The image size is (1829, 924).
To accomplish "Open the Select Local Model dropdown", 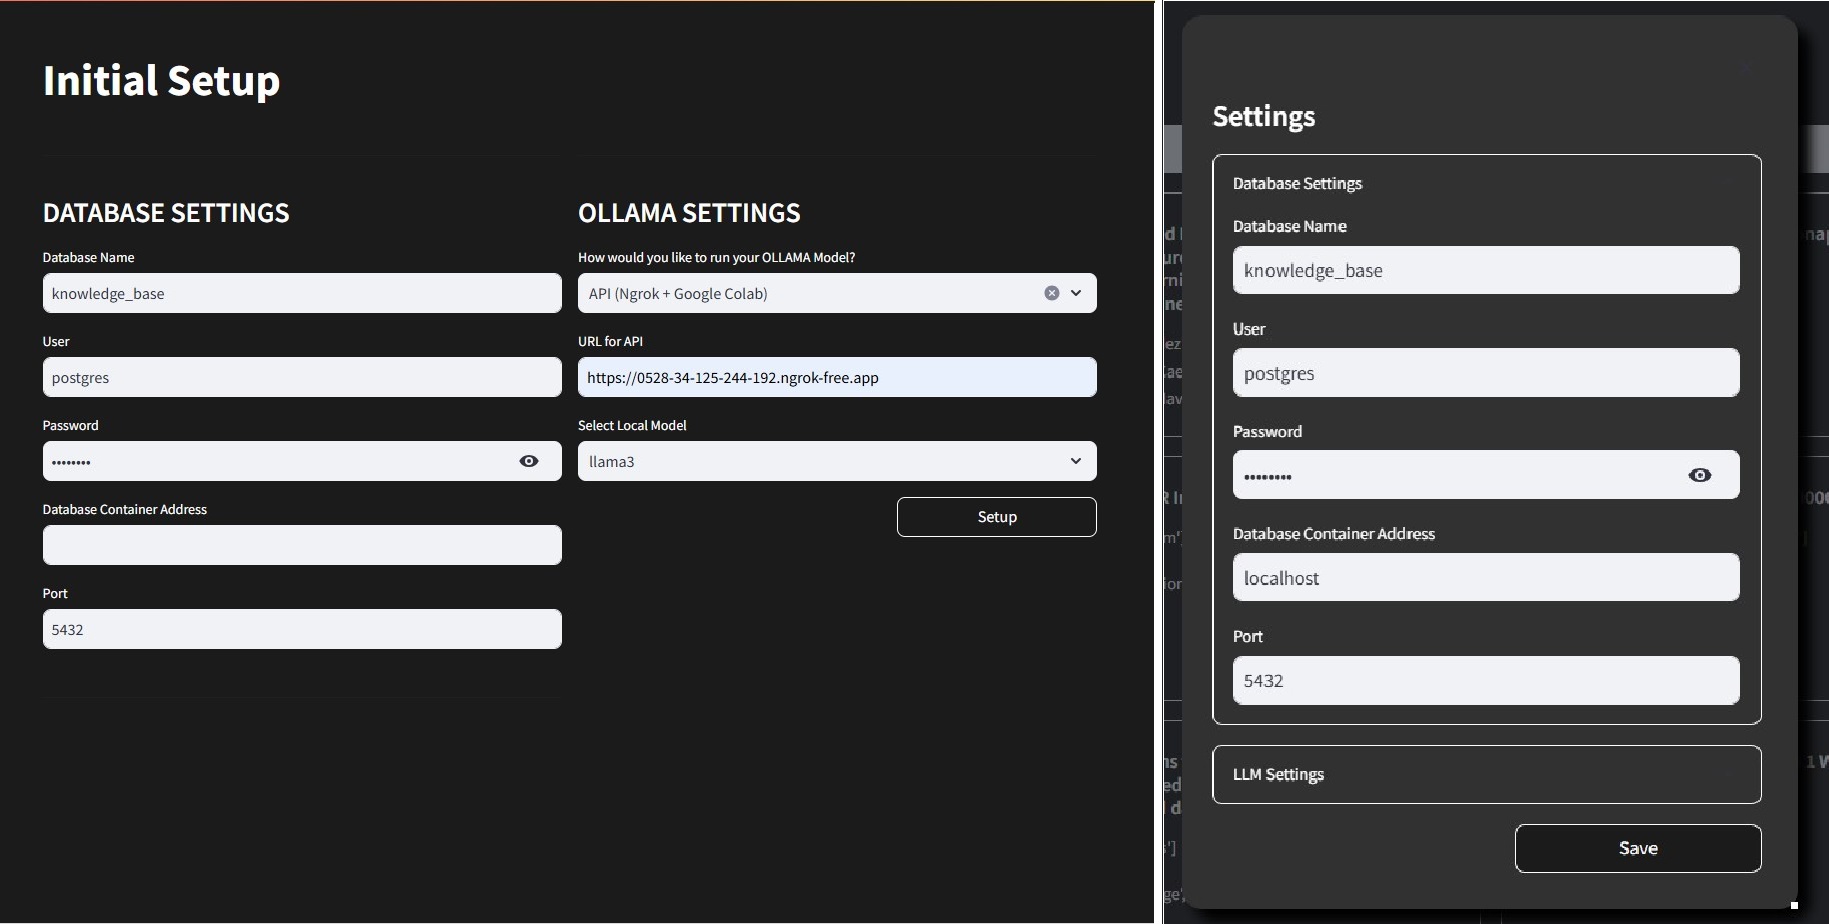I will pos(837,461).
